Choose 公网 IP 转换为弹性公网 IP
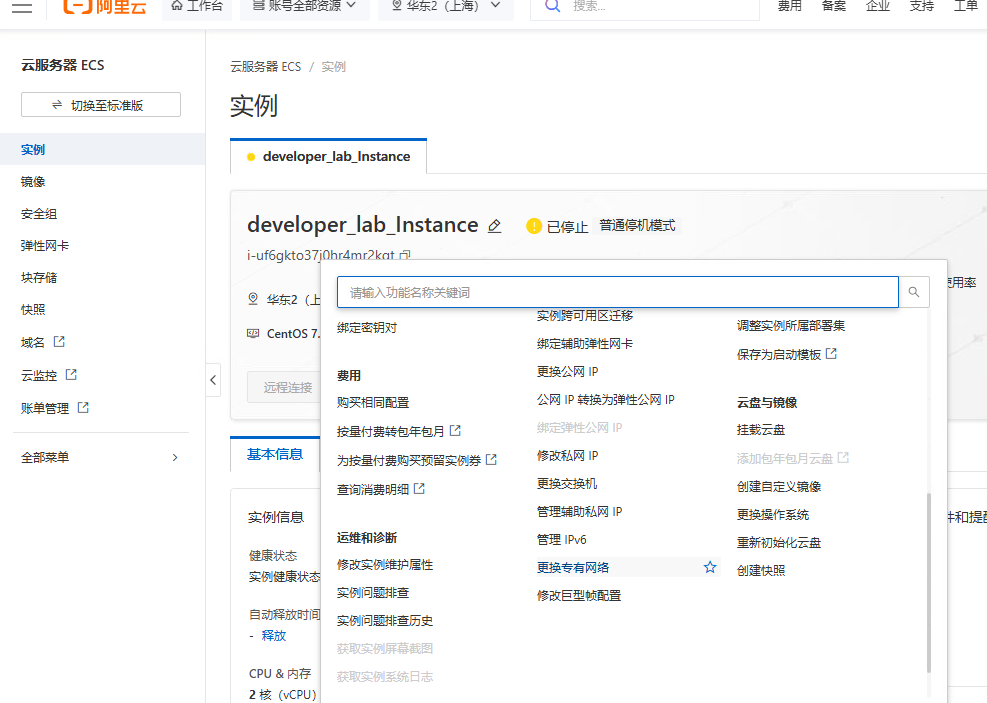Image resolution: width=987 pixels, height=703 pixels. coord(606,400)
